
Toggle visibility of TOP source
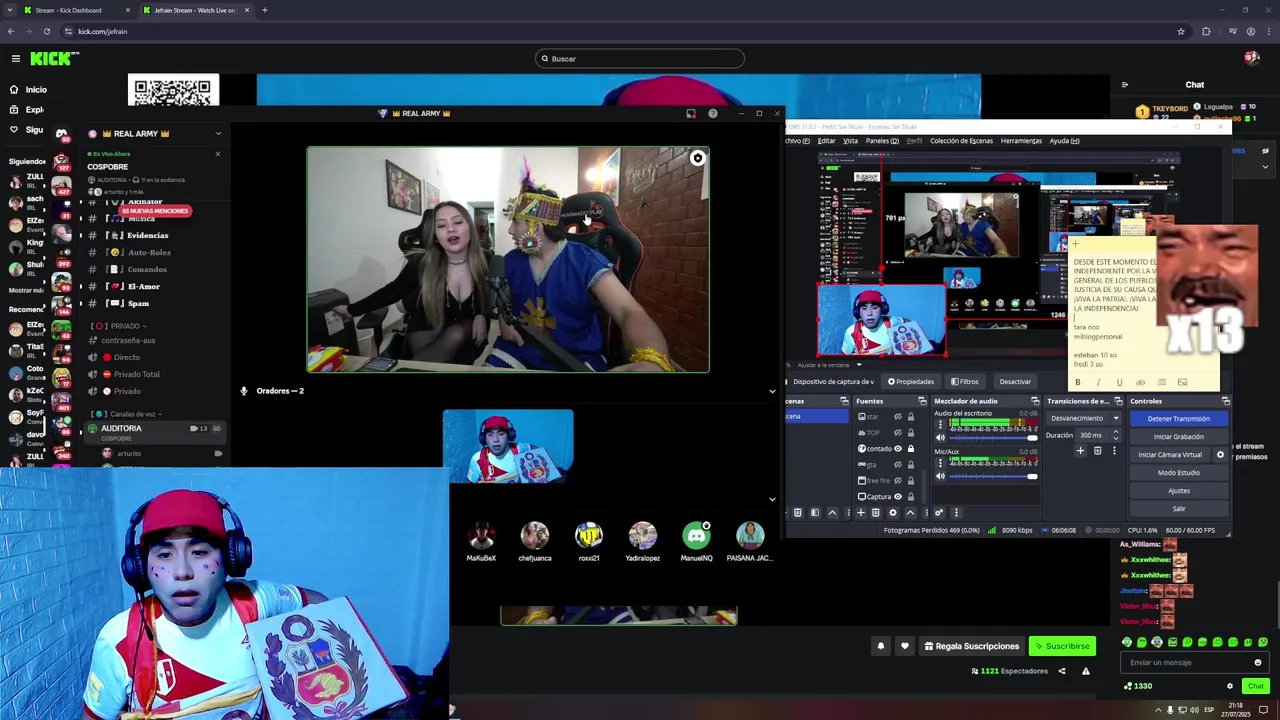pos(897,433)
